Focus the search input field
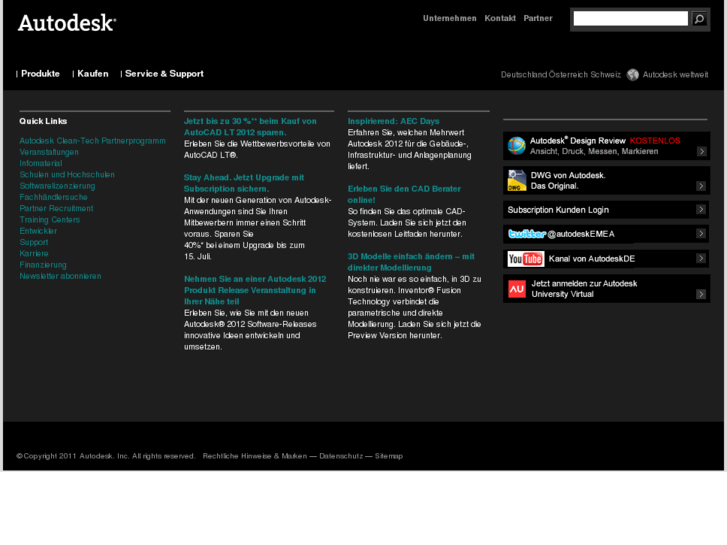The height and width of the screenshot is (545, 727). [x=631, y=19]
